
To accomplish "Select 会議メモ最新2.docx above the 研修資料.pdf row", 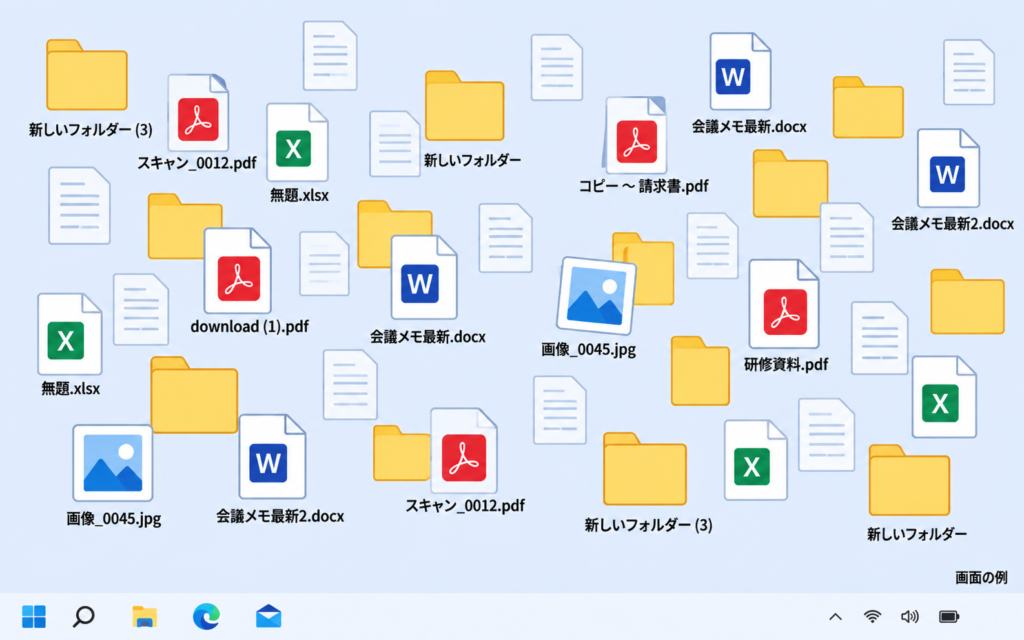I will (948, 168).
